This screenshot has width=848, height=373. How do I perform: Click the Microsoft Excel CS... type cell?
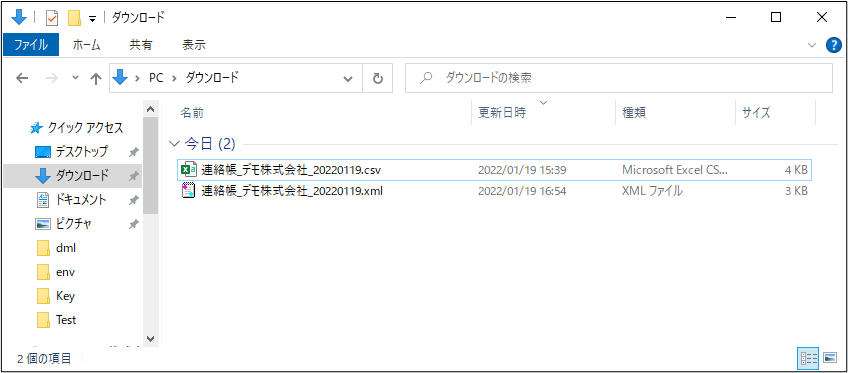coord(675,170)
